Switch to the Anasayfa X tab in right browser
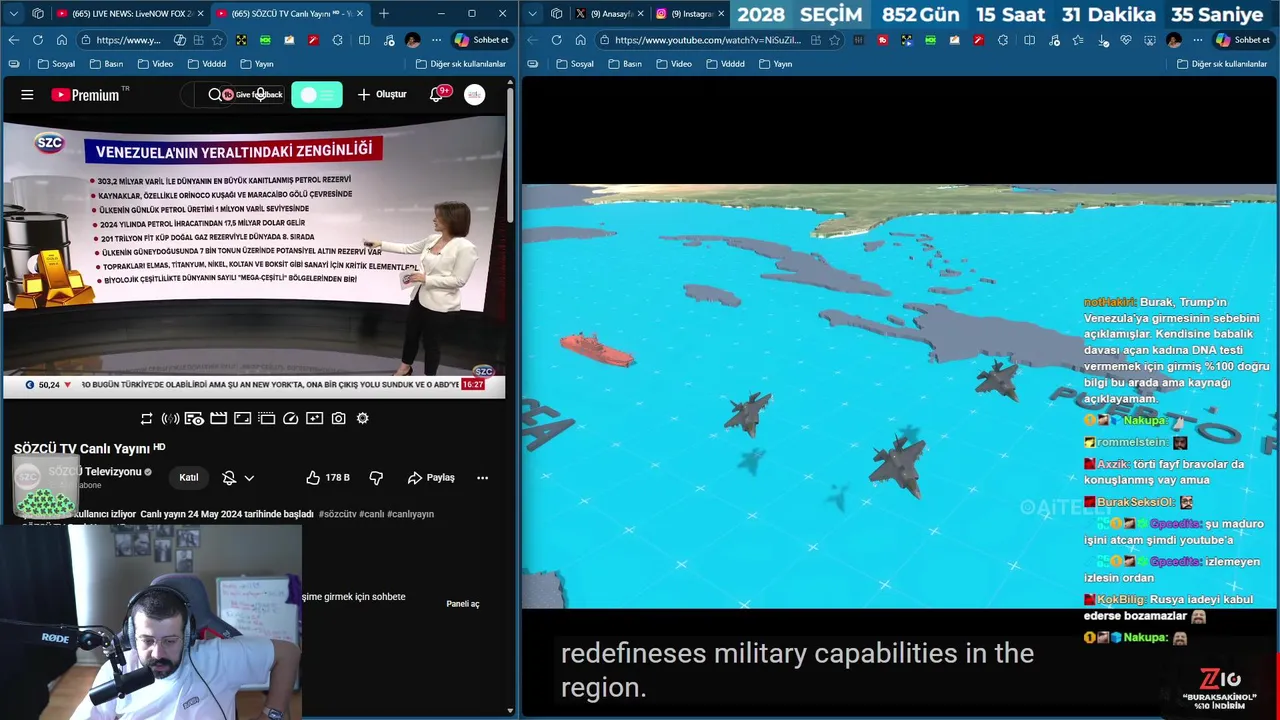Image resolution: width=1280 pixels, height=720 pixels. point(611,14)
